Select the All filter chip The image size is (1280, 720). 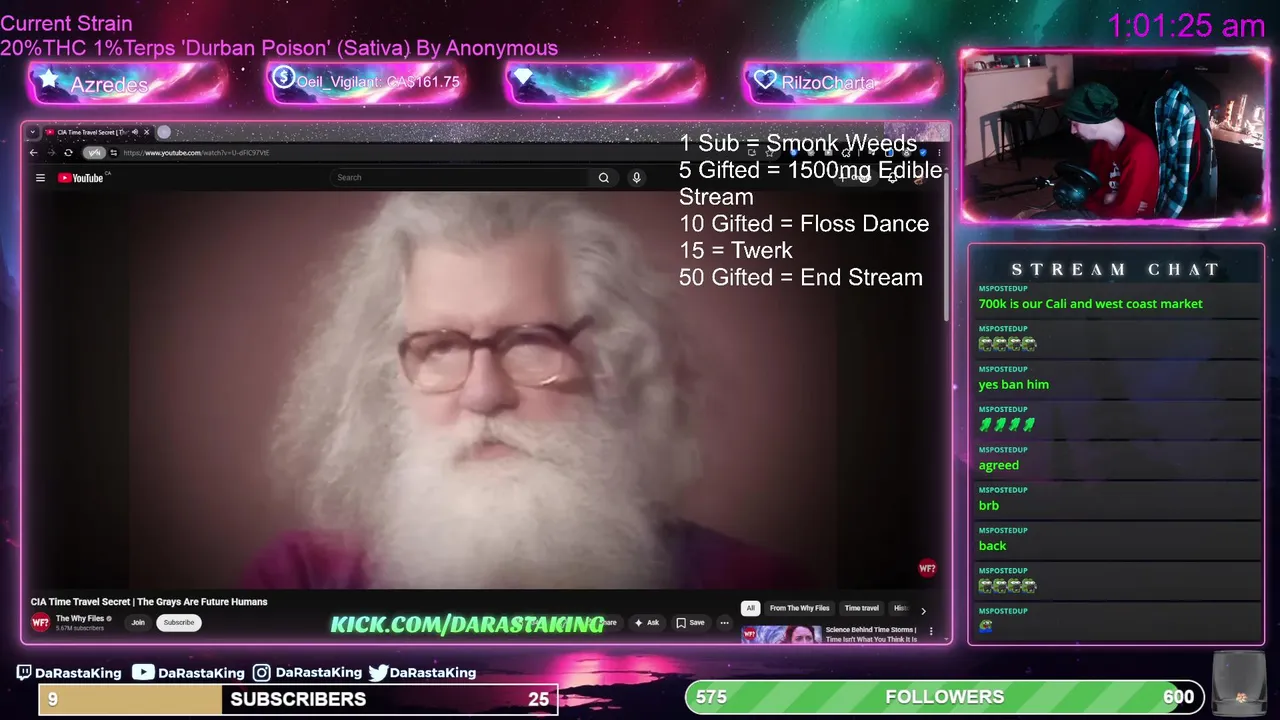(x=750, y=608)
